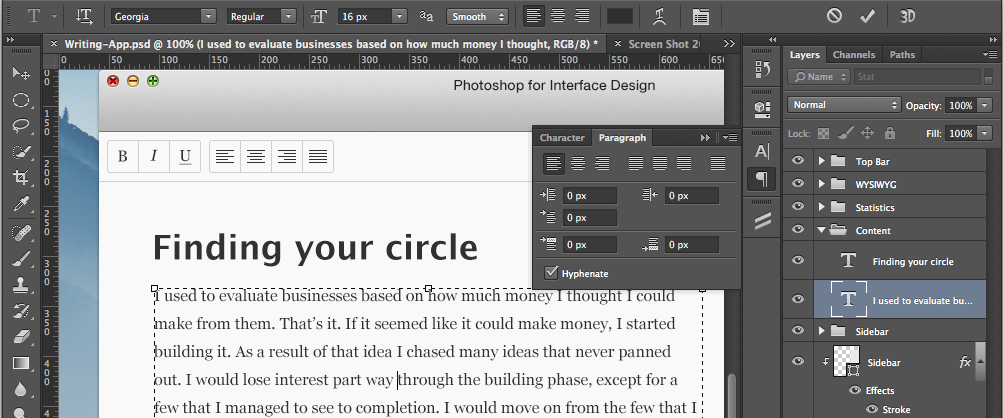Center align text in Paragraph panel
Image resolution: width=1003 pixels, height=418 pixels.
578,164
